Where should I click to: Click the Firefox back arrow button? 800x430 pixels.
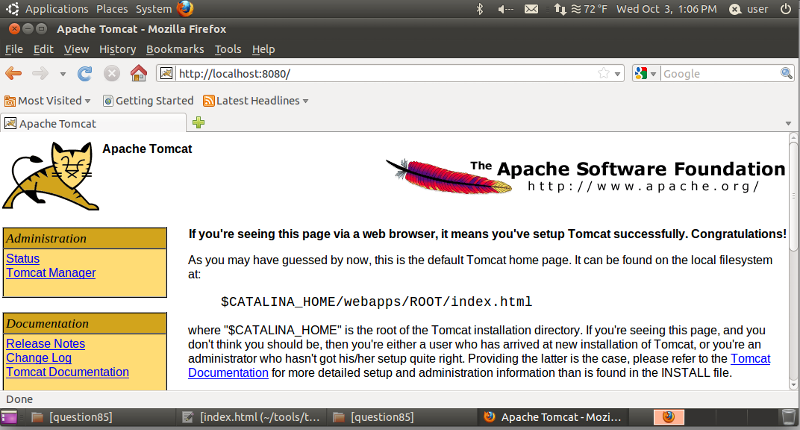14,73
